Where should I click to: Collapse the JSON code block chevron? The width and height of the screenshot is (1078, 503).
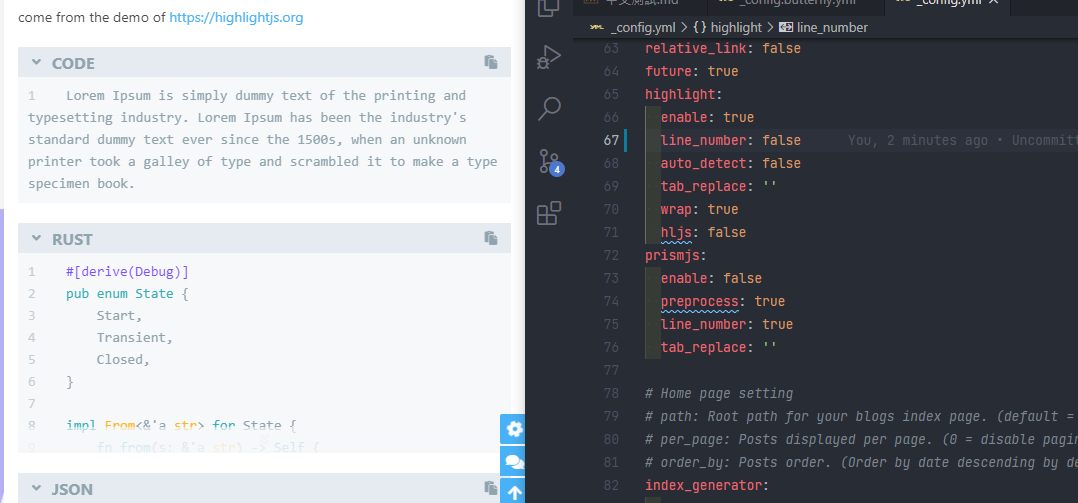36,488
